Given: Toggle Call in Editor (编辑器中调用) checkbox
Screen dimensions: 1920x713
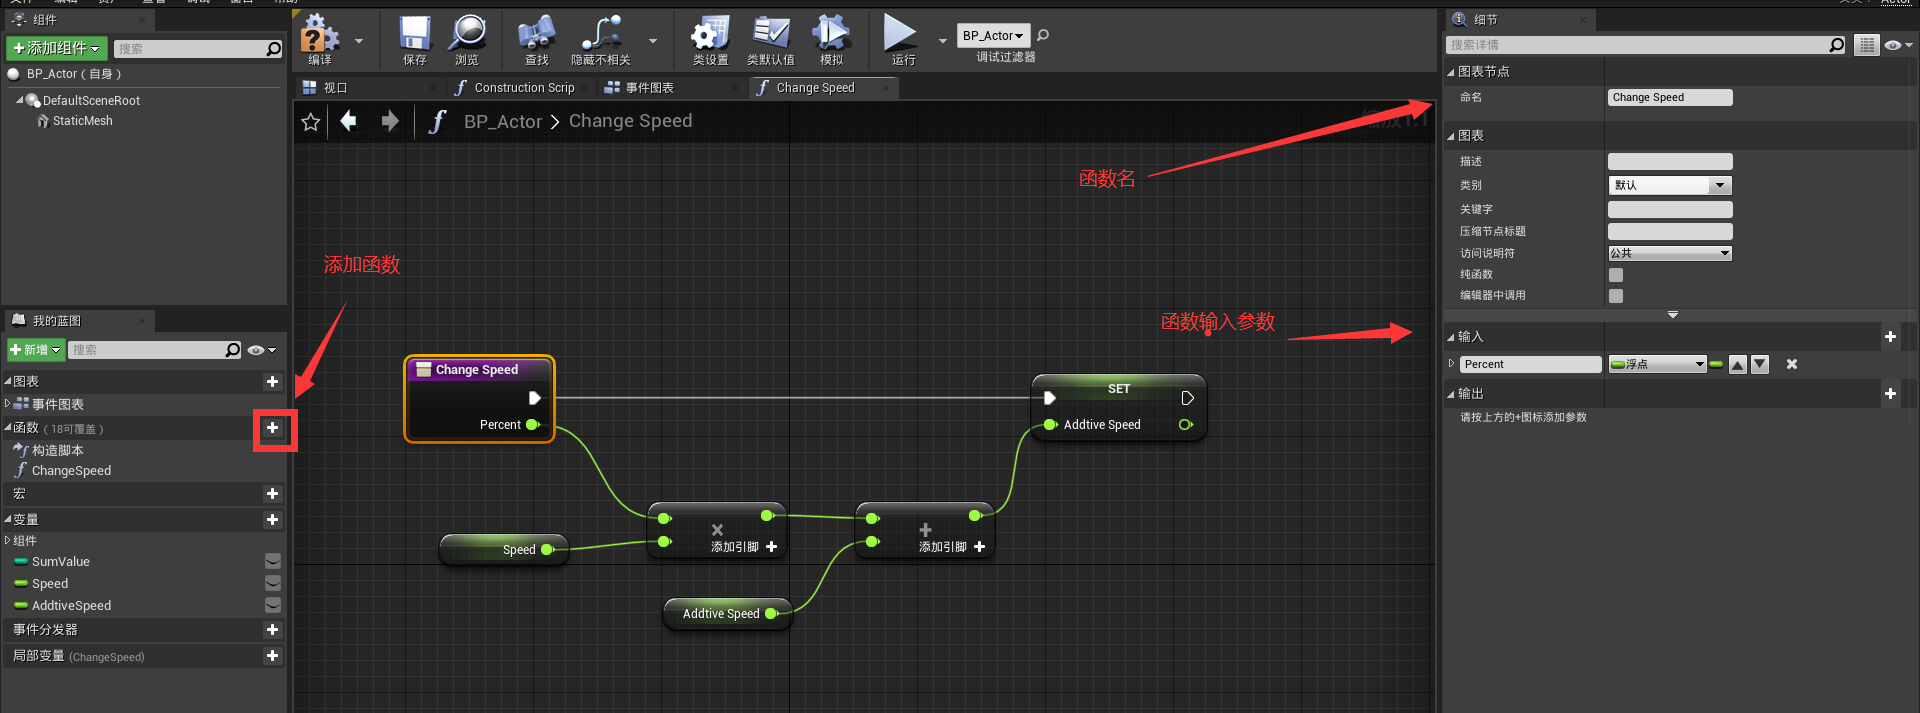Looking at the screenshot, I should pyautogui.click(x=1616, y=296).
